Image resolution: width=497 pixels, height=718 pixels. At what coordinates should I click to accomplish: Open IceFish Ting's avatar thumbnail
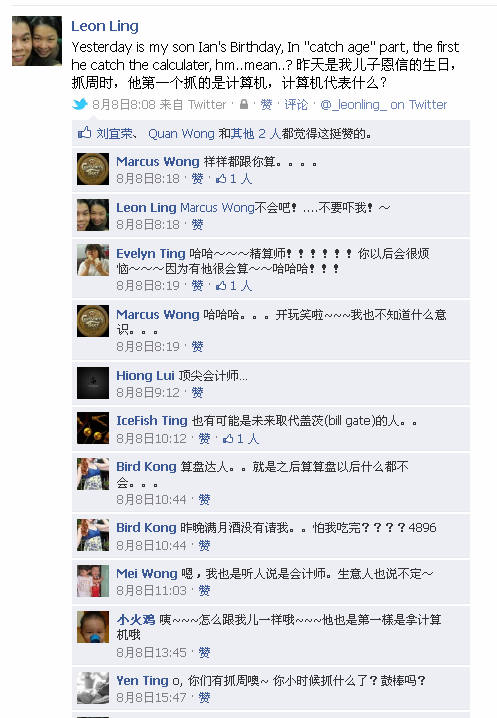point(93,428)
